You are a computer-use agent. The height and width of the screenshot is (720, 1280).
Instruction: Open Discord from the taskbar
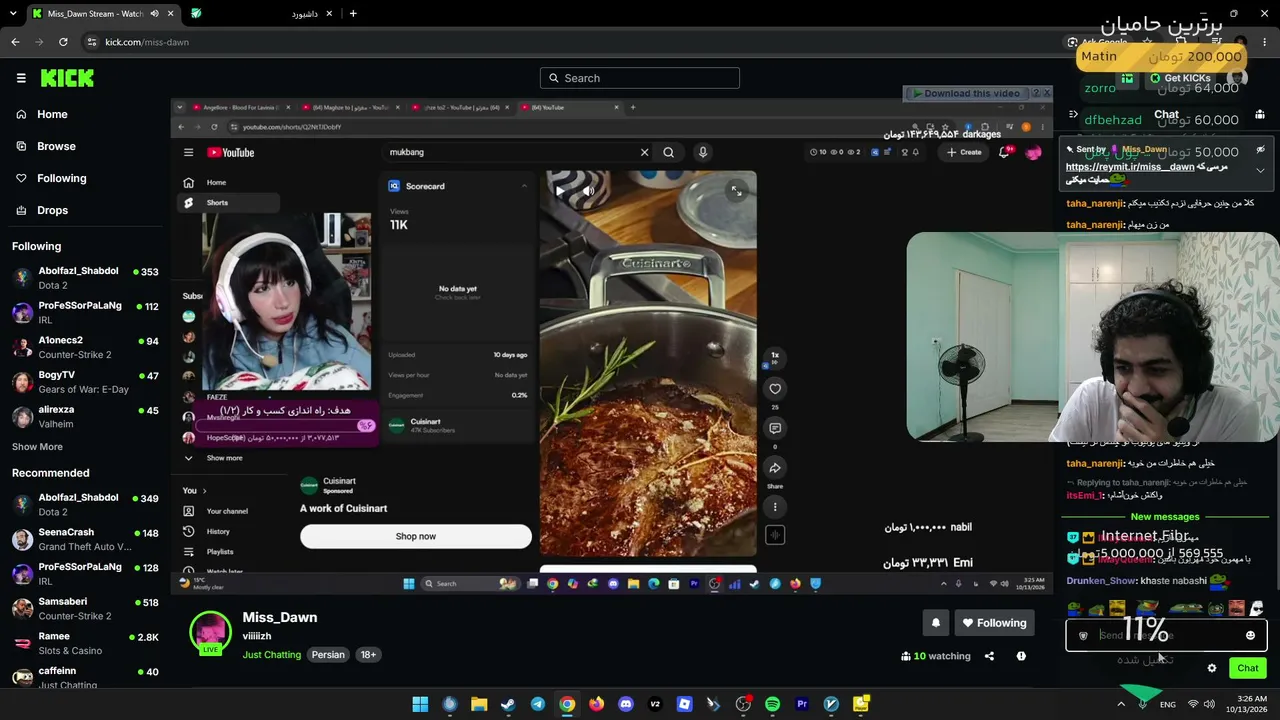pyautogui.click(x=626, y=704)
